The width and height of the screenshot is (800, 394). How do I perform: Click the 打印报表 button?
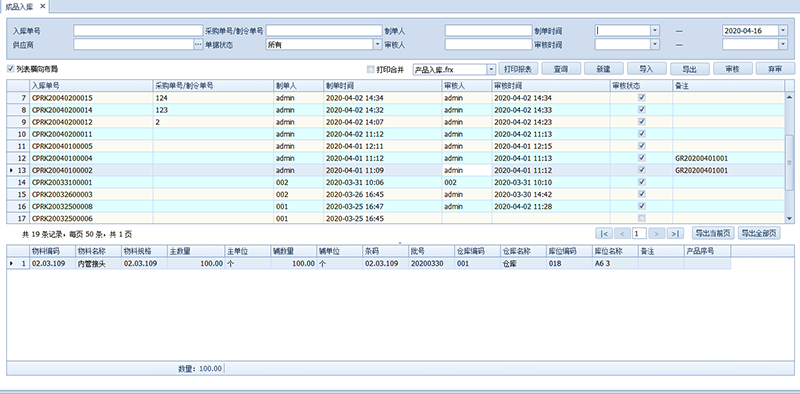(518, 69)
